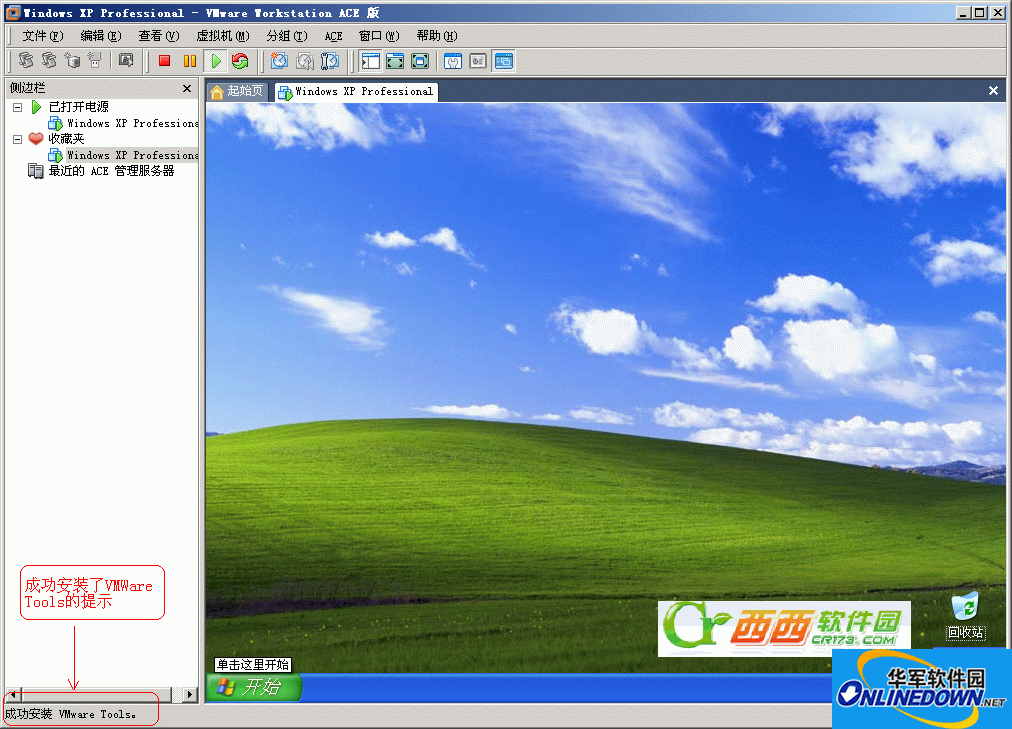
Task: Switch to the 起始页 tab
Action: coord(237,92)
